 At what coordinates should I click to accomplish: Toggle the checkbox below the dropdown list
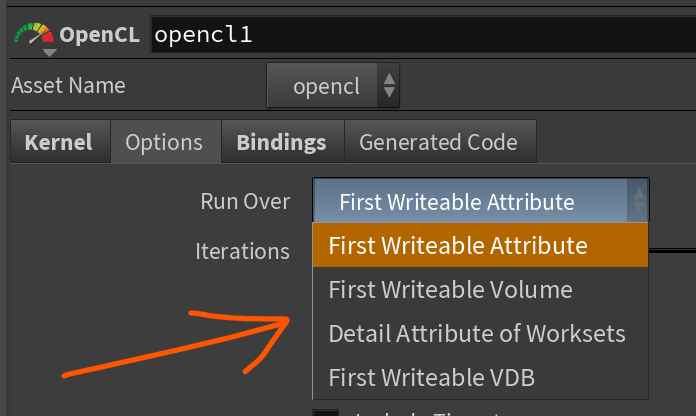tap(325, 411)
